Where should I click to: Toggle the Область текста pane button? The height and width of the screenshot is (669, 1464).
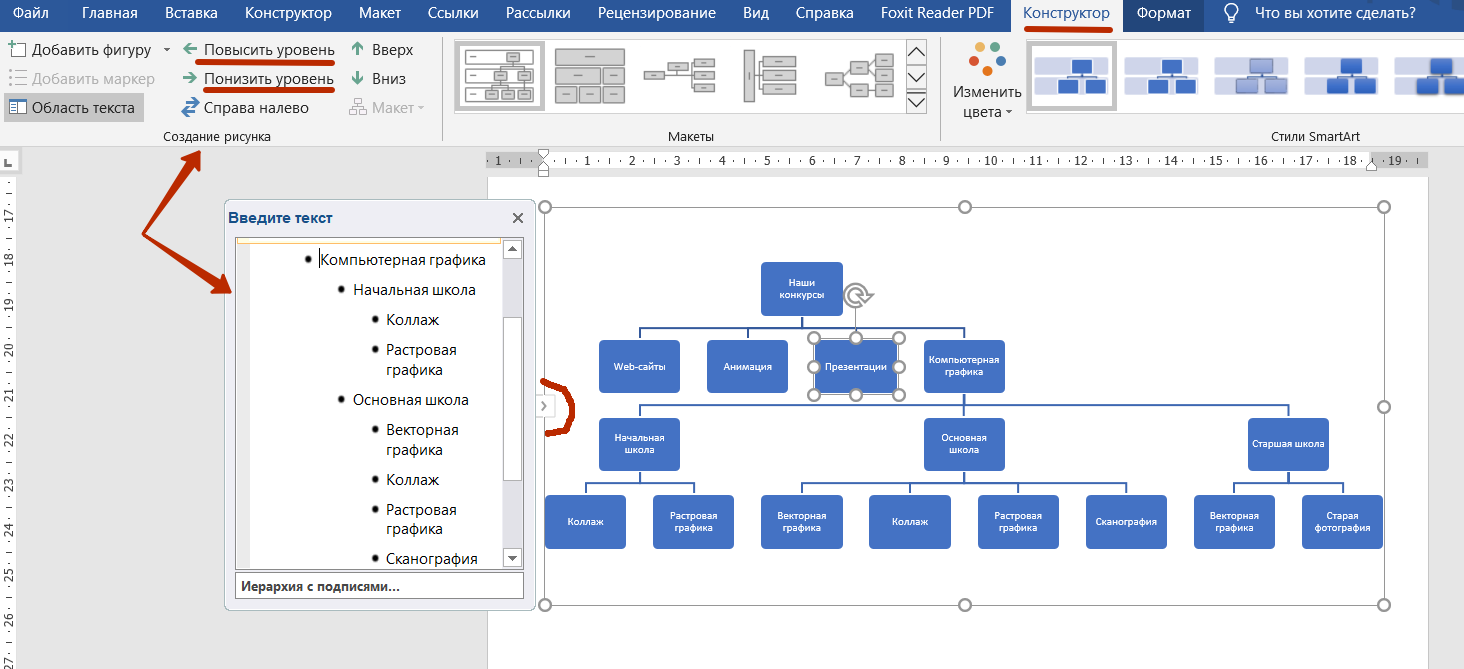74,108
